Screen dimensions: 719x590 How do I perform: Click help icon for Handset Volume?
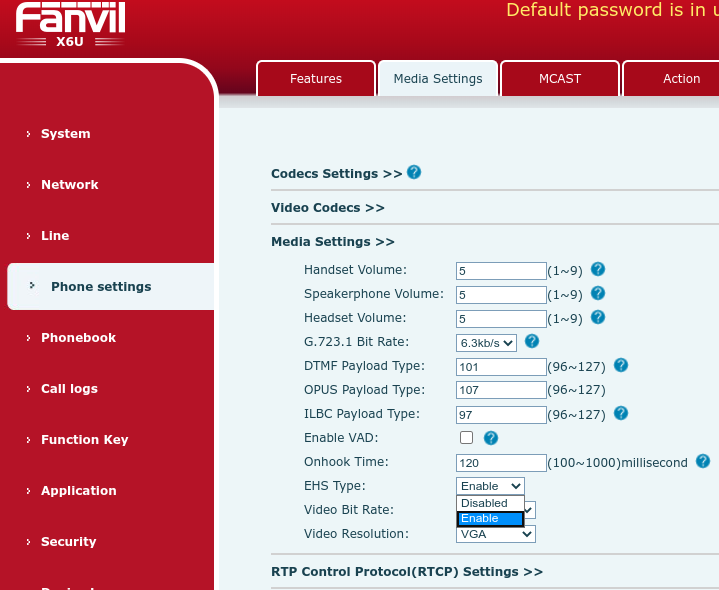click(597, 269)
